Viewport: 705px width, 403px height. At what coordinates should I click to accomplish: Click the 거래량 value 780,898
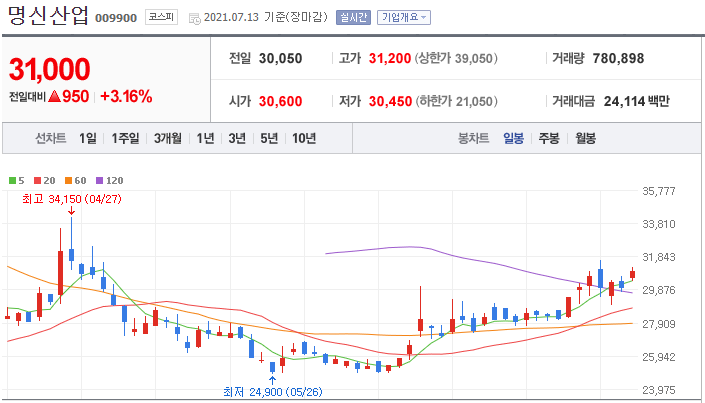click(x=618, y=58)
